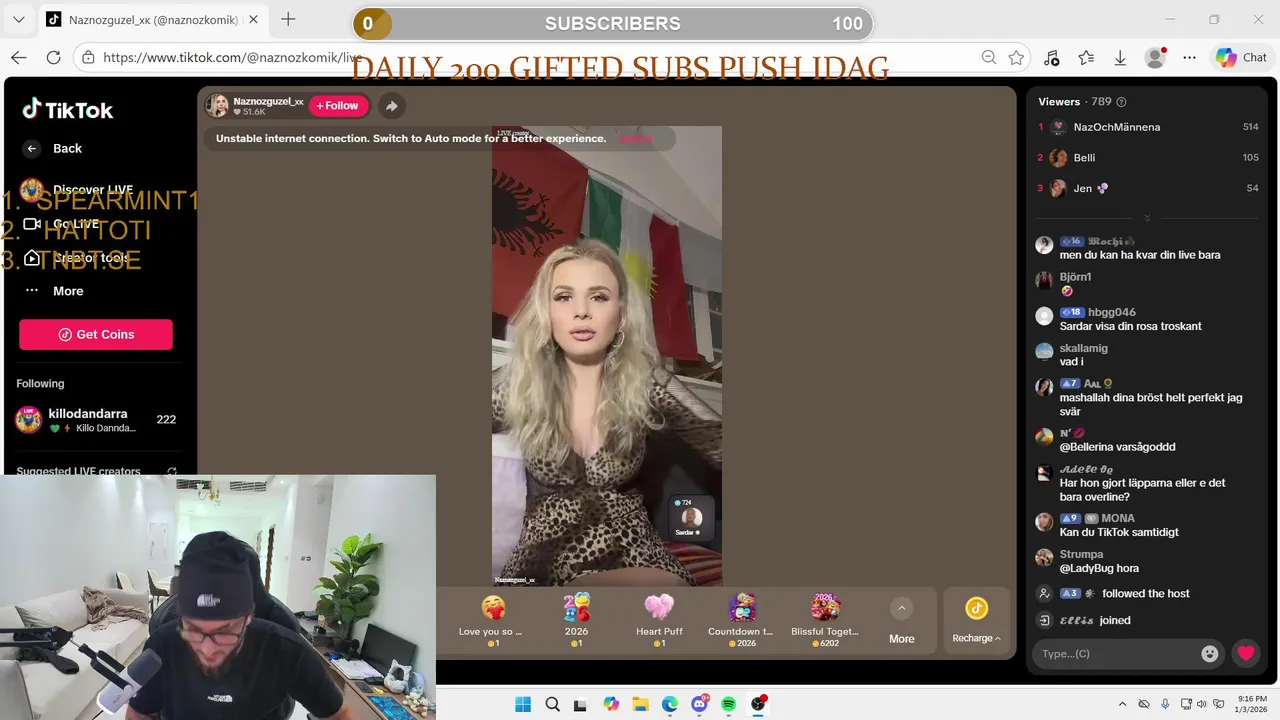
Task: Open Copilot Chat button
Action: coord(1241,58)
